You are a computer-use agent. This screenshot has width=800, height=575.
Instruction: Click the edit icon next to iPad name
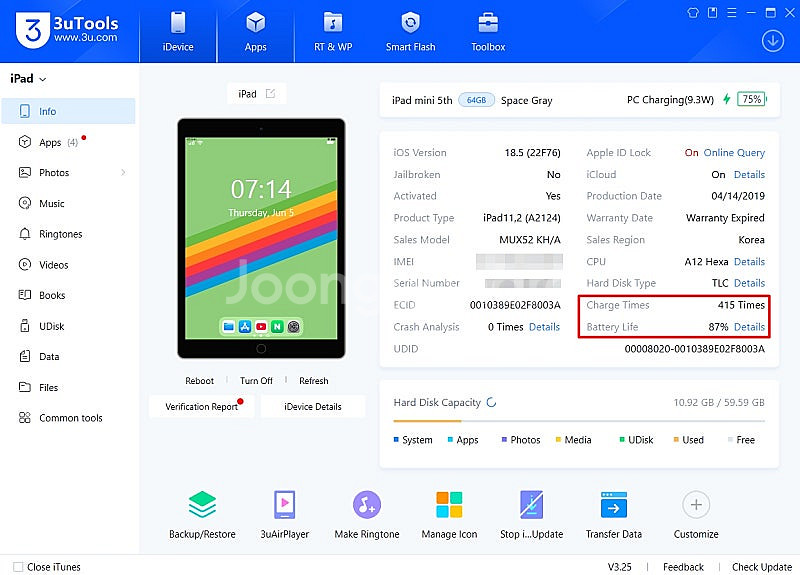click(270, 93)
